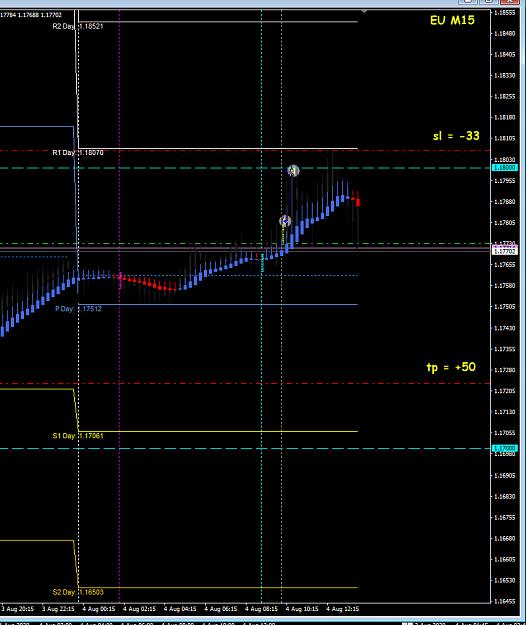Click the 1.17055 price scale value
This screenshot has width=526, height=625.
pos(504,433)
